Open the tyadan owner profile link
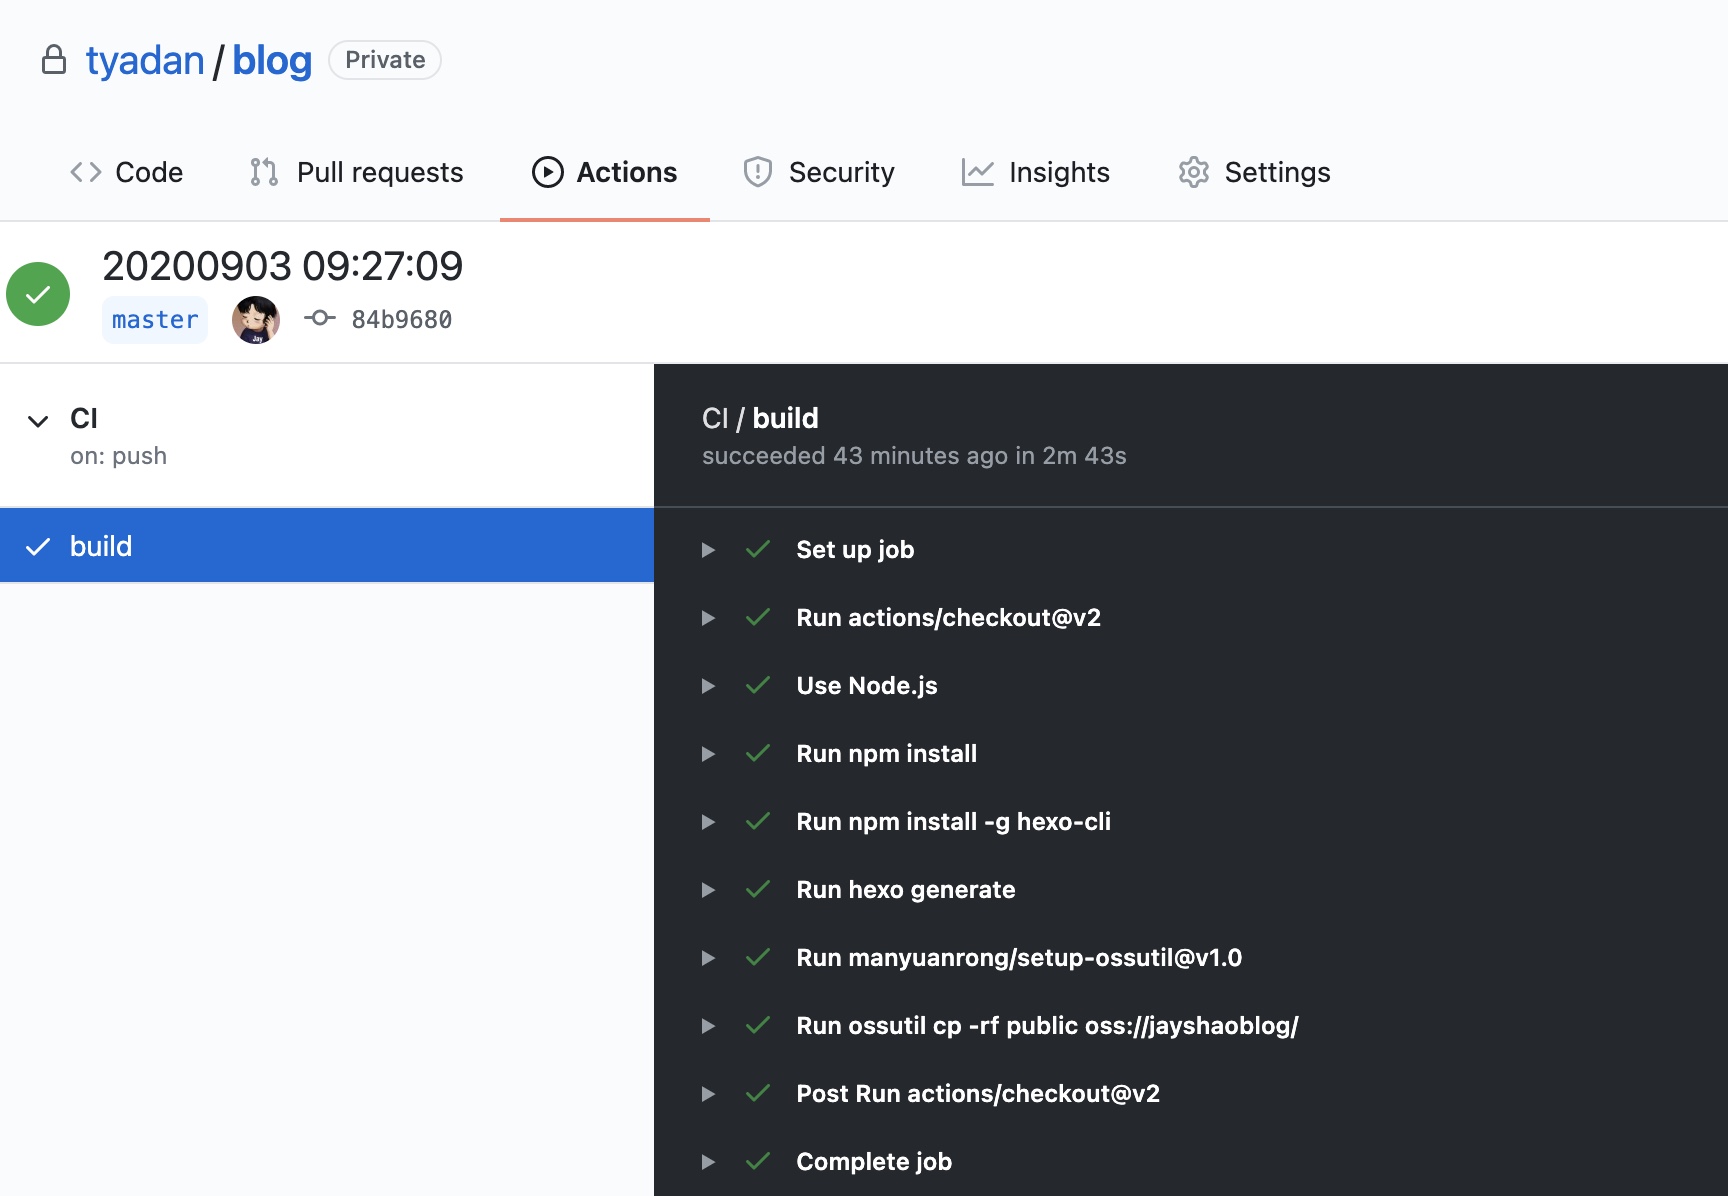 click(145, 61)
